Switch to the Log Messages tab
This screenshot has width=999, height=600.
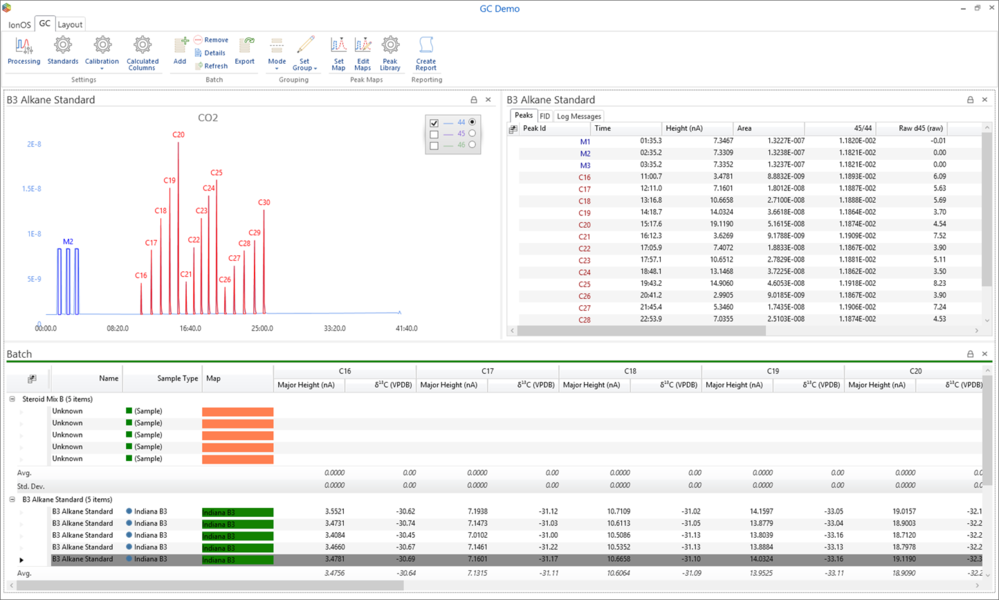(x=579, y=116)
